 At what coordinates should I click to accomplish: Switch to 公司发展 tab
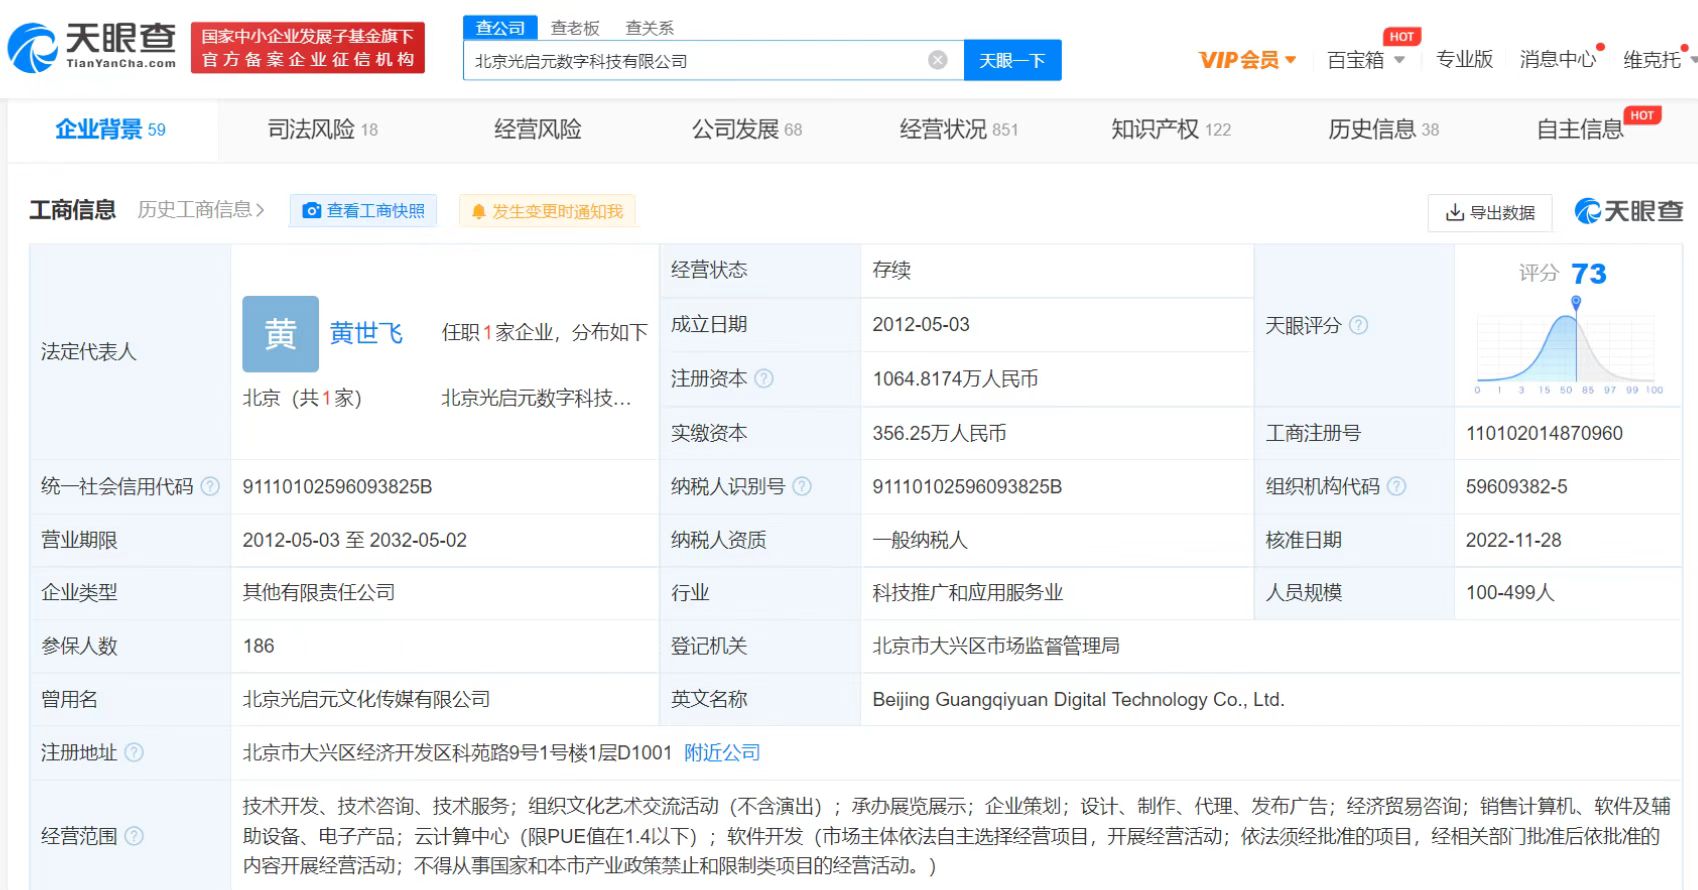pyautogui.click(x=746, y=129)
